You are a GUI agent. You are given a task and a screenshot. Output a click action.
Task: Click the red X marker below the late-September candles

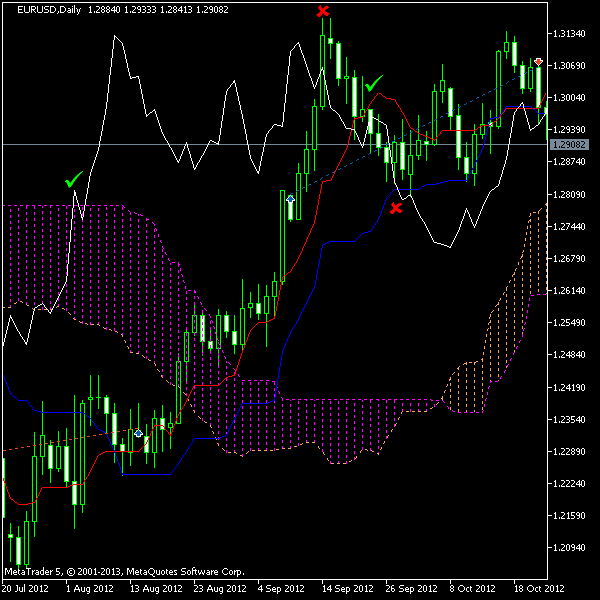click(396, 208)
